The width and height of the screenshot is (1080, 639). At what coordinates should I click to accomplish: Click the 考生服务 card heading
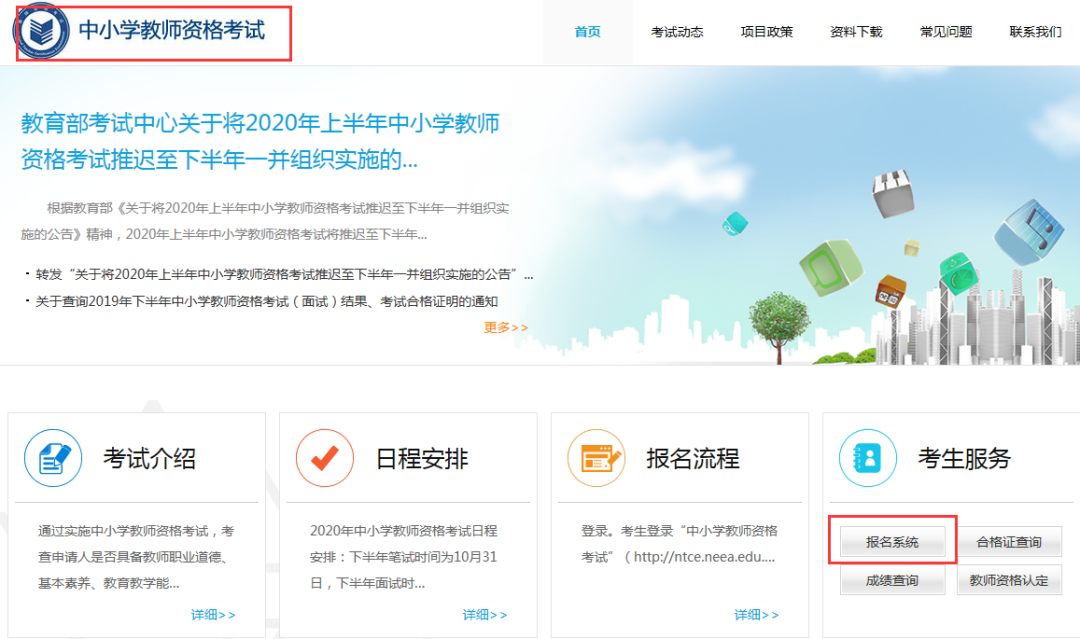(x=964, y=459)
